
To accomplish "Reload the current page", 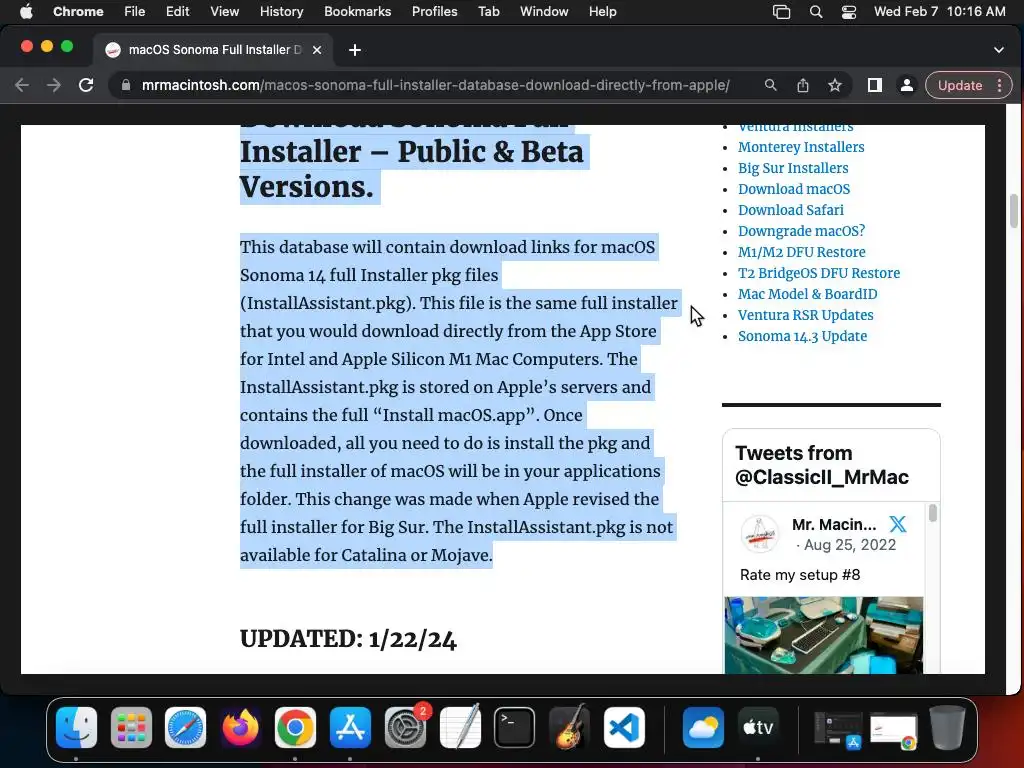I will click(x=86, y=86).
